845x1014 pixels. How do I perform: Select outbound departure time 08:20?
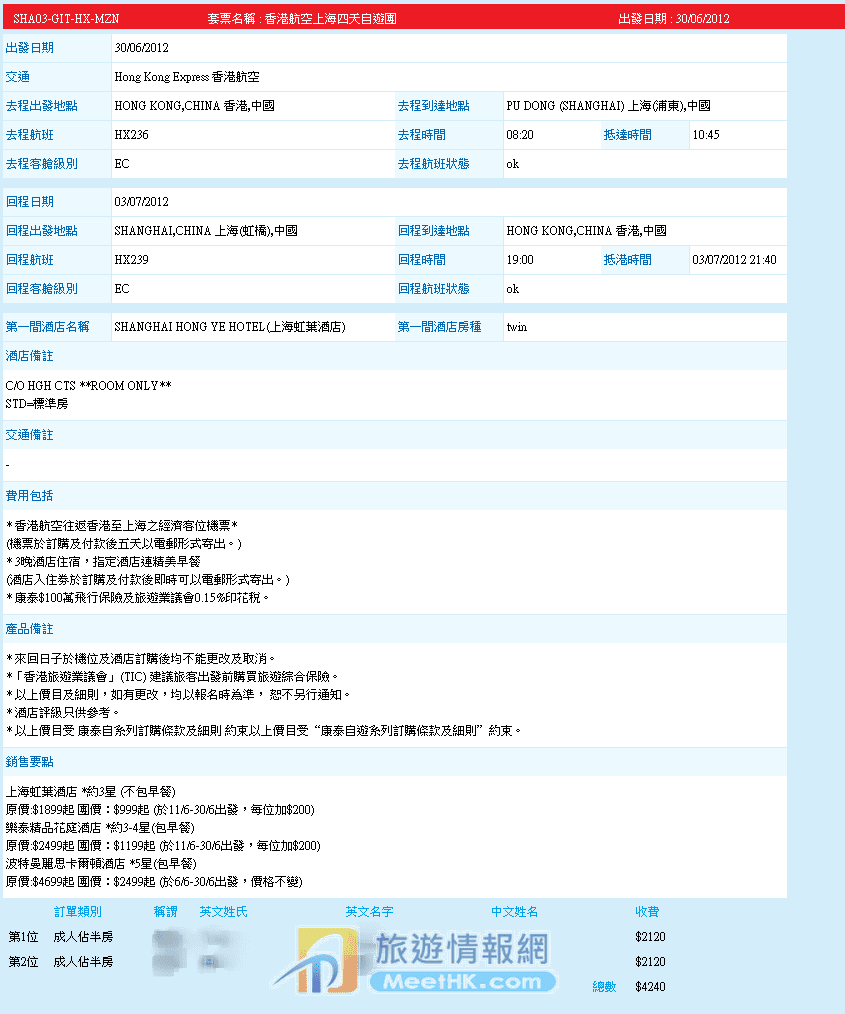[x=520, y=135]
